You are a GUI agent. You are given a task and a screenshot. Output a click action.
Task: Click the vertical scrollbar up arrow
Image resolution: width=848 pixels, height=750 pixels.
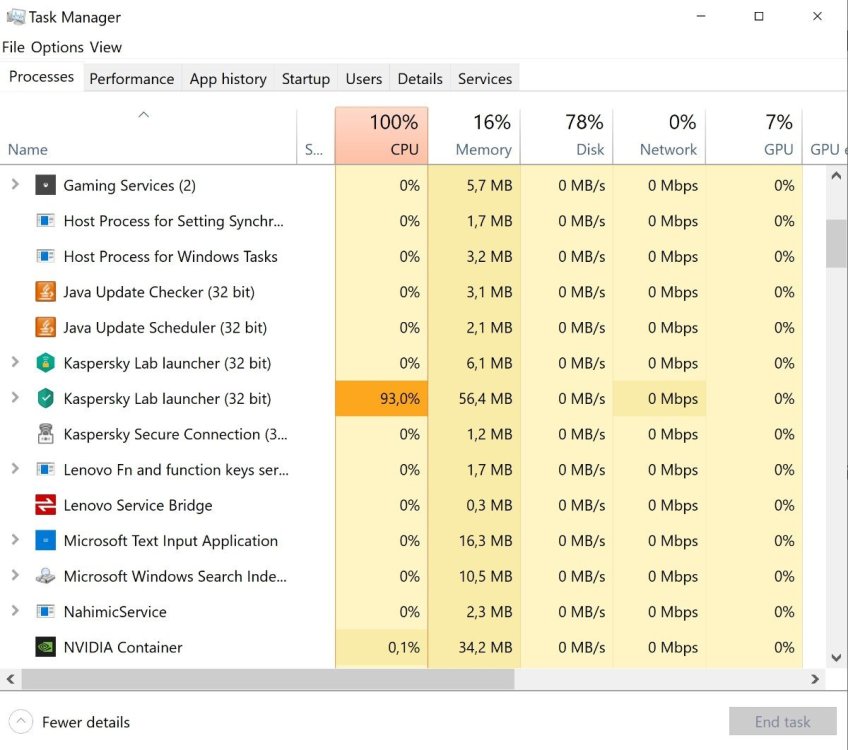836,176
